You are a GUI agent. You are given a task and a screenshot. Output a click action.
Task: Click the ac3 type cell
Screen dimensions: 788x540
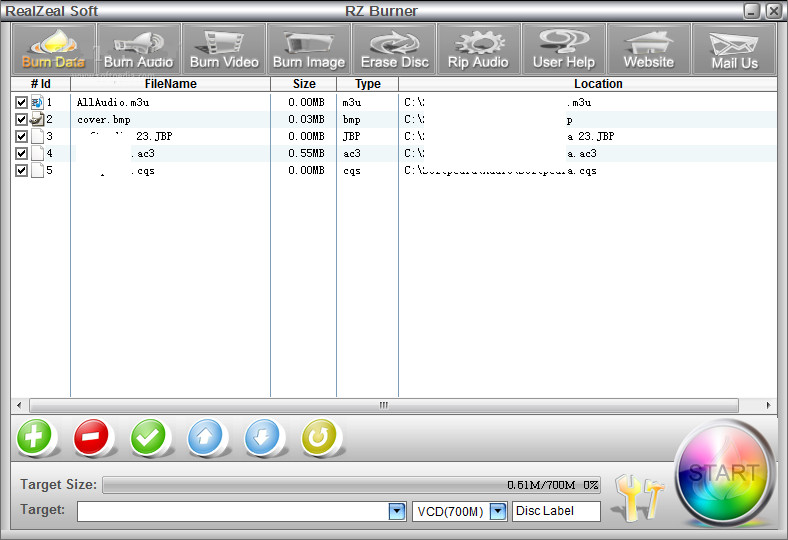pos(352,153)
